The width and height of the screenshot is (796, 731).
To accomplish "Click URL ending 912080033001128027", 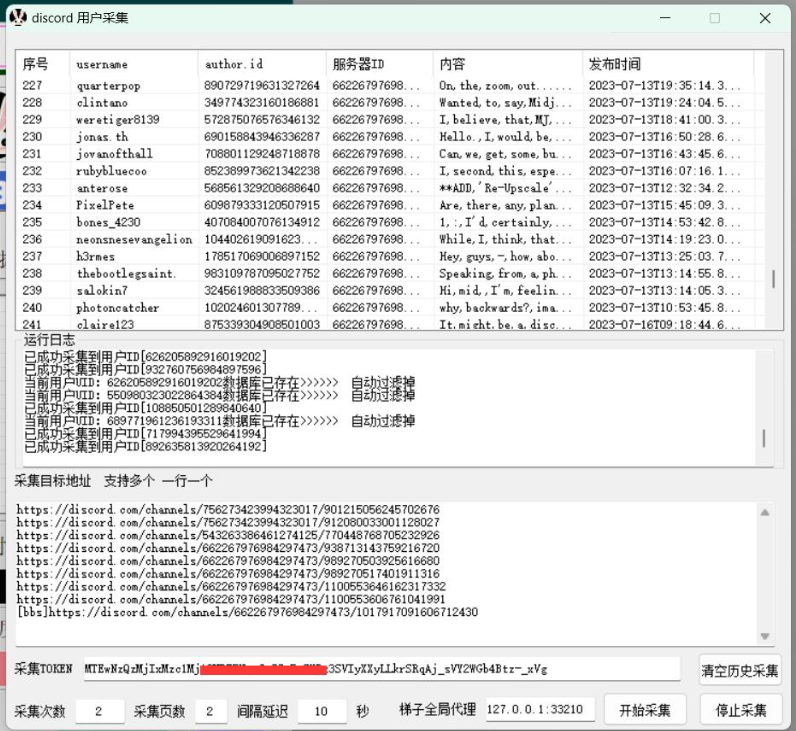I will coord(228,522).
